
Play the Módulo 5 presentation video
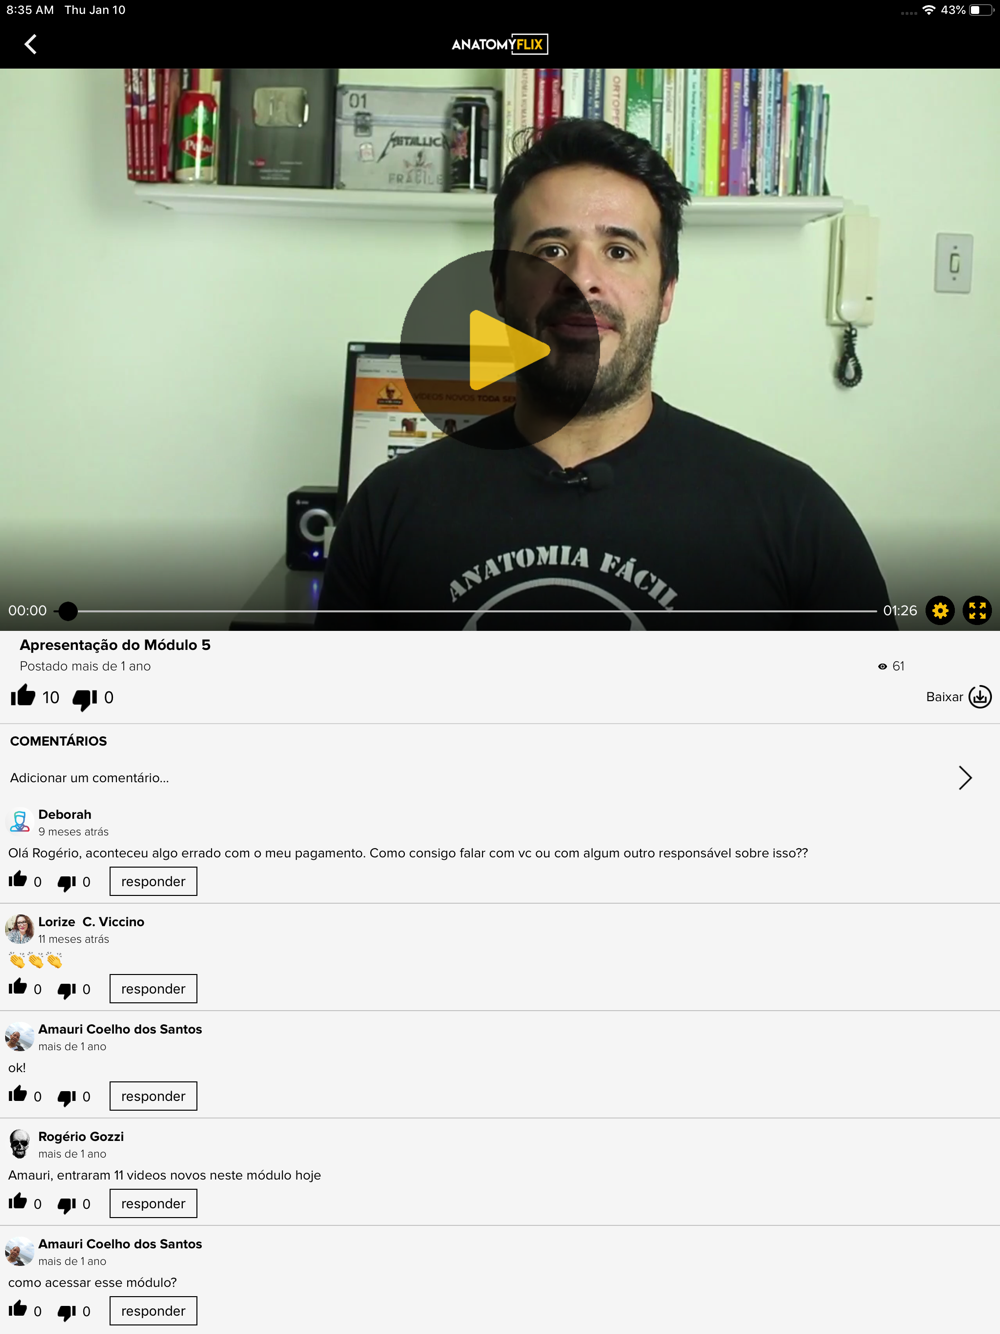coord(500,350)
